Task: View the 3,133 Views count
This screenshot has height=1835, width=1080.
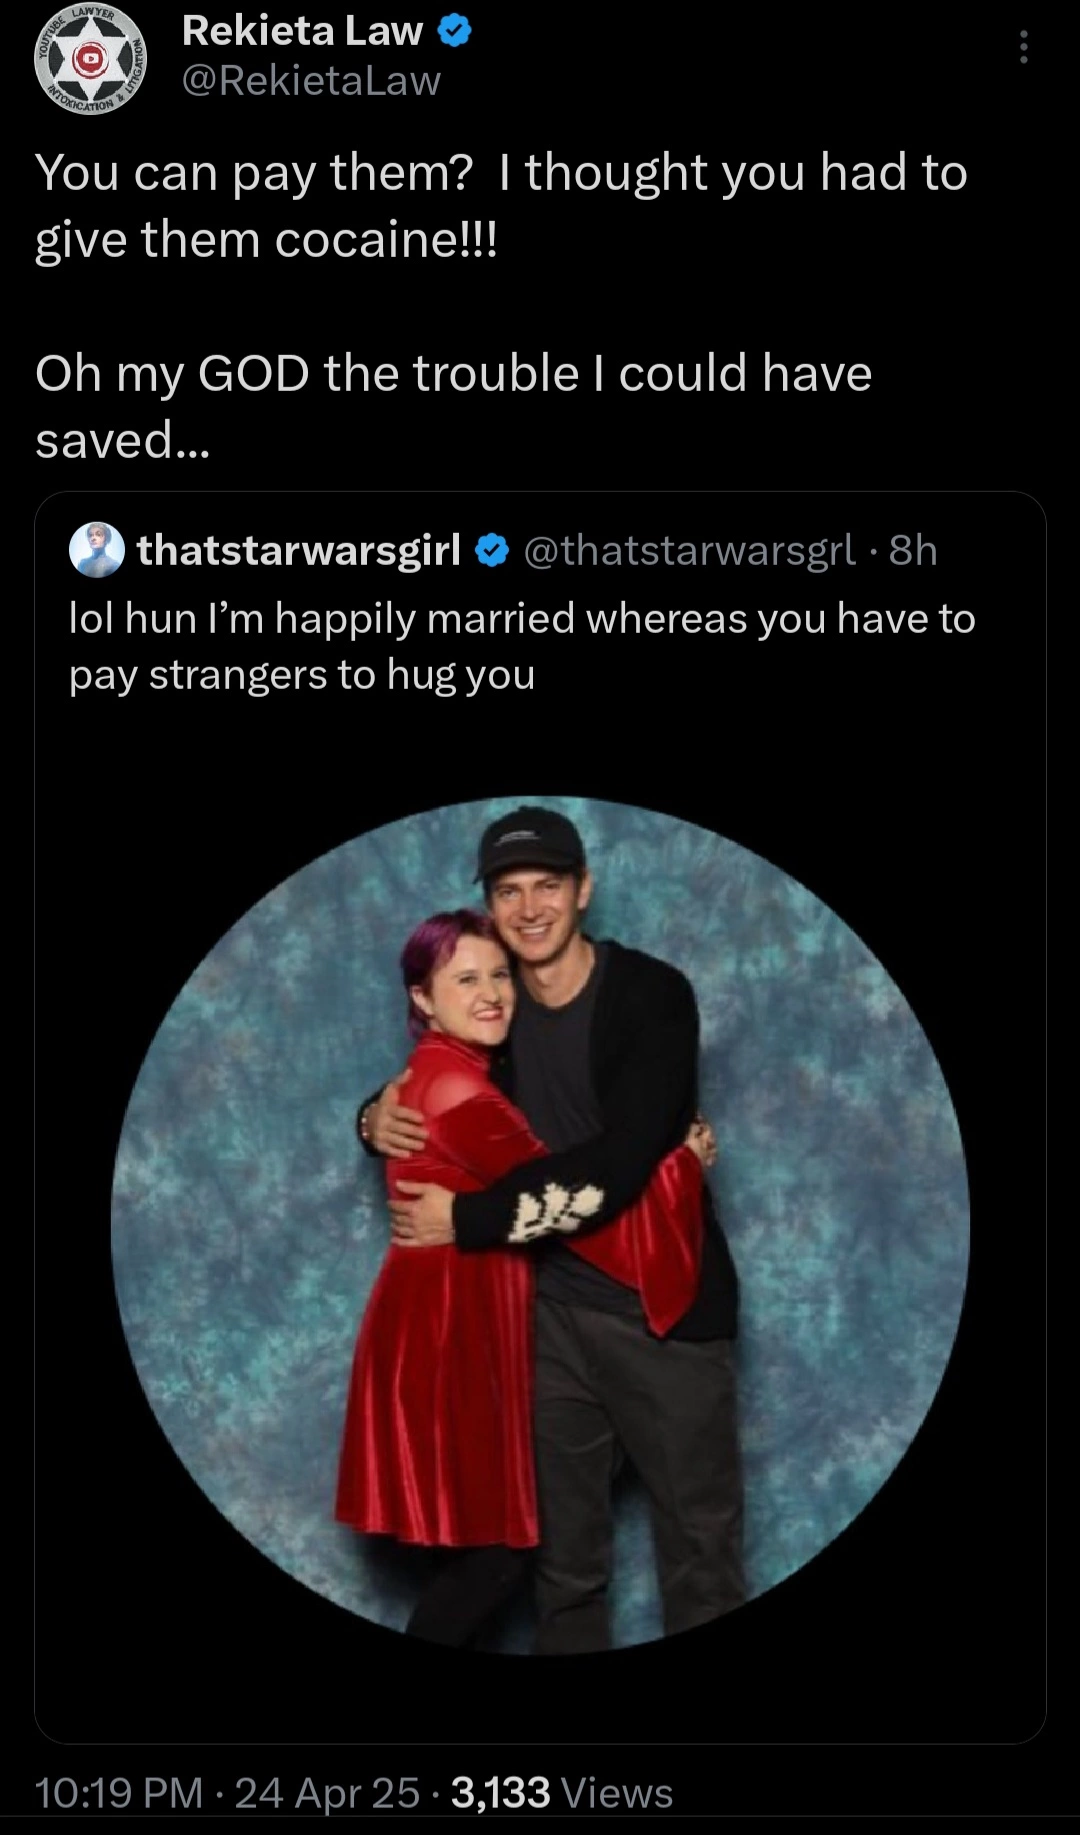Action: click(562, 1793)
